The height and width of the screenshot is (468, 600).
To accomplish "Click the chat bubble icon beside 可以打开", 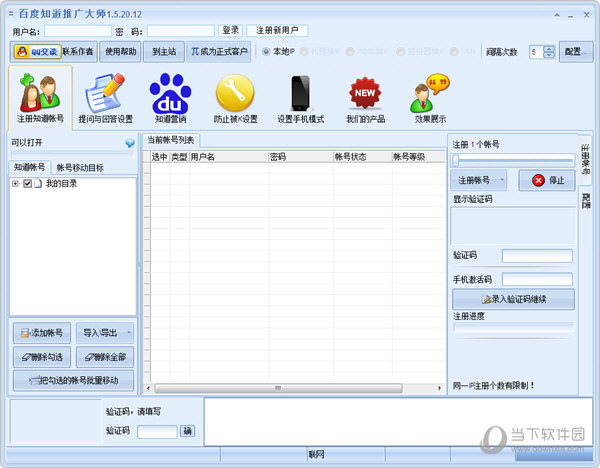I will click(x=130, y=143).
